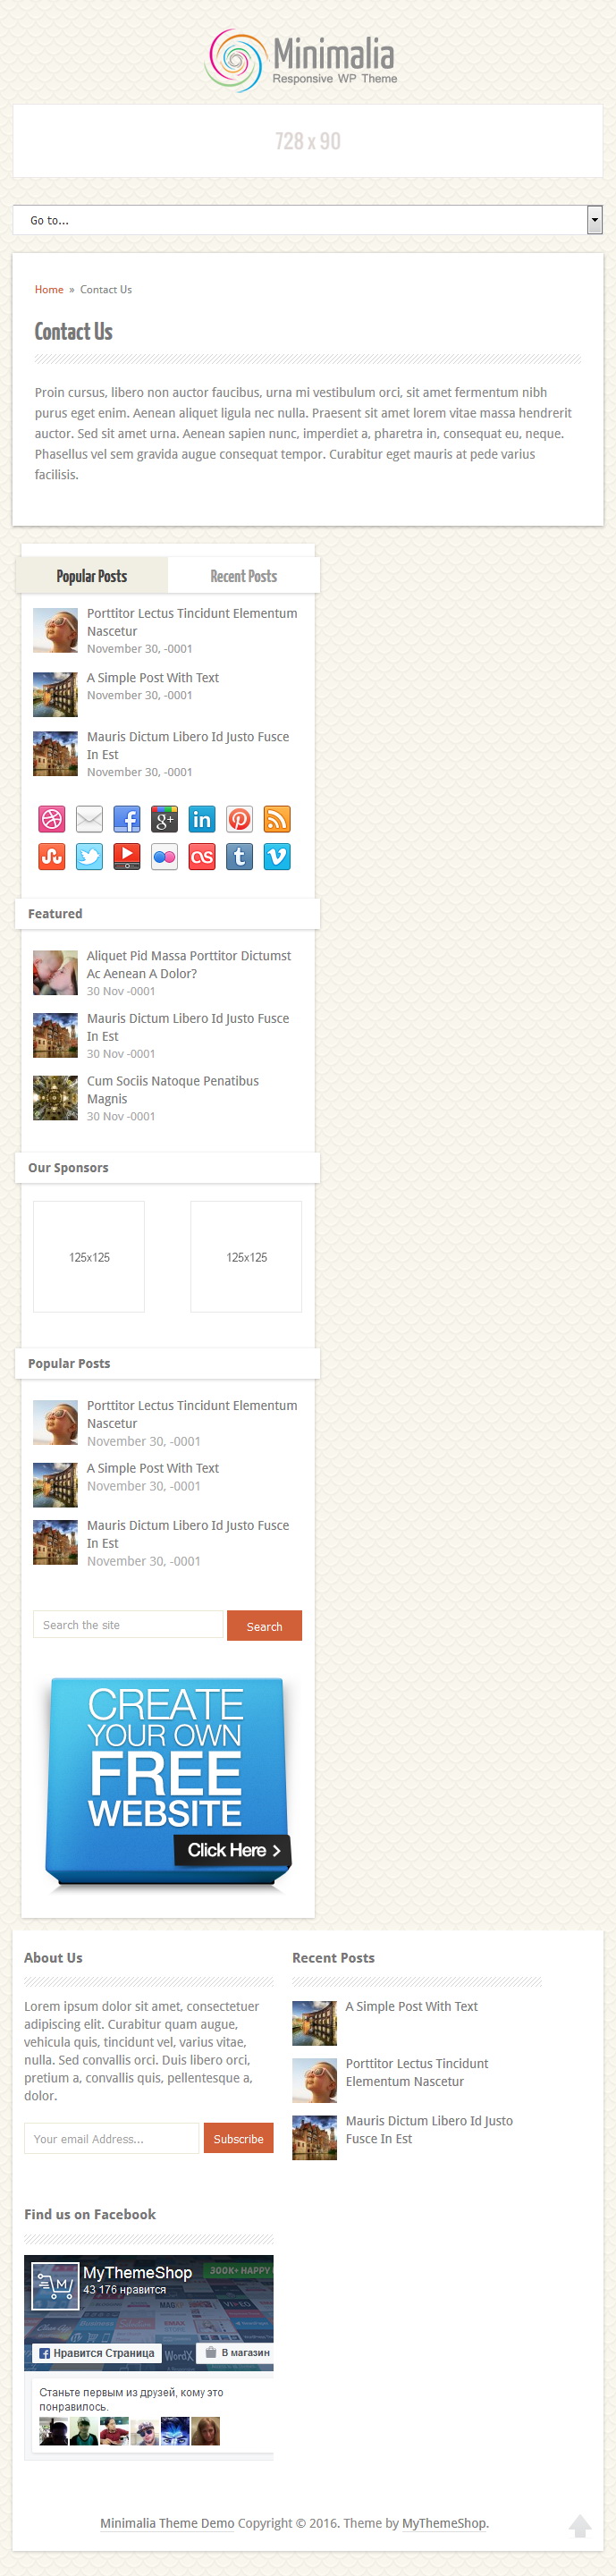Open the YouTube play icon
Viewport: 616px width, 2576px height.
(x=127, y=856)
